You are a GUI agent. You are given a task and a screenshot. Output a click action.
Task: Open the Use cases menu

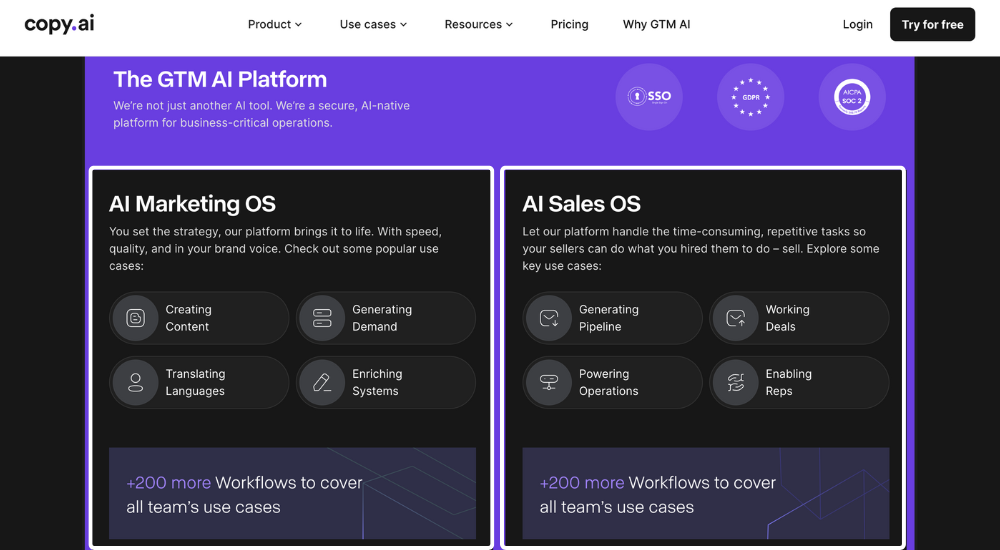tap(373, 24)
